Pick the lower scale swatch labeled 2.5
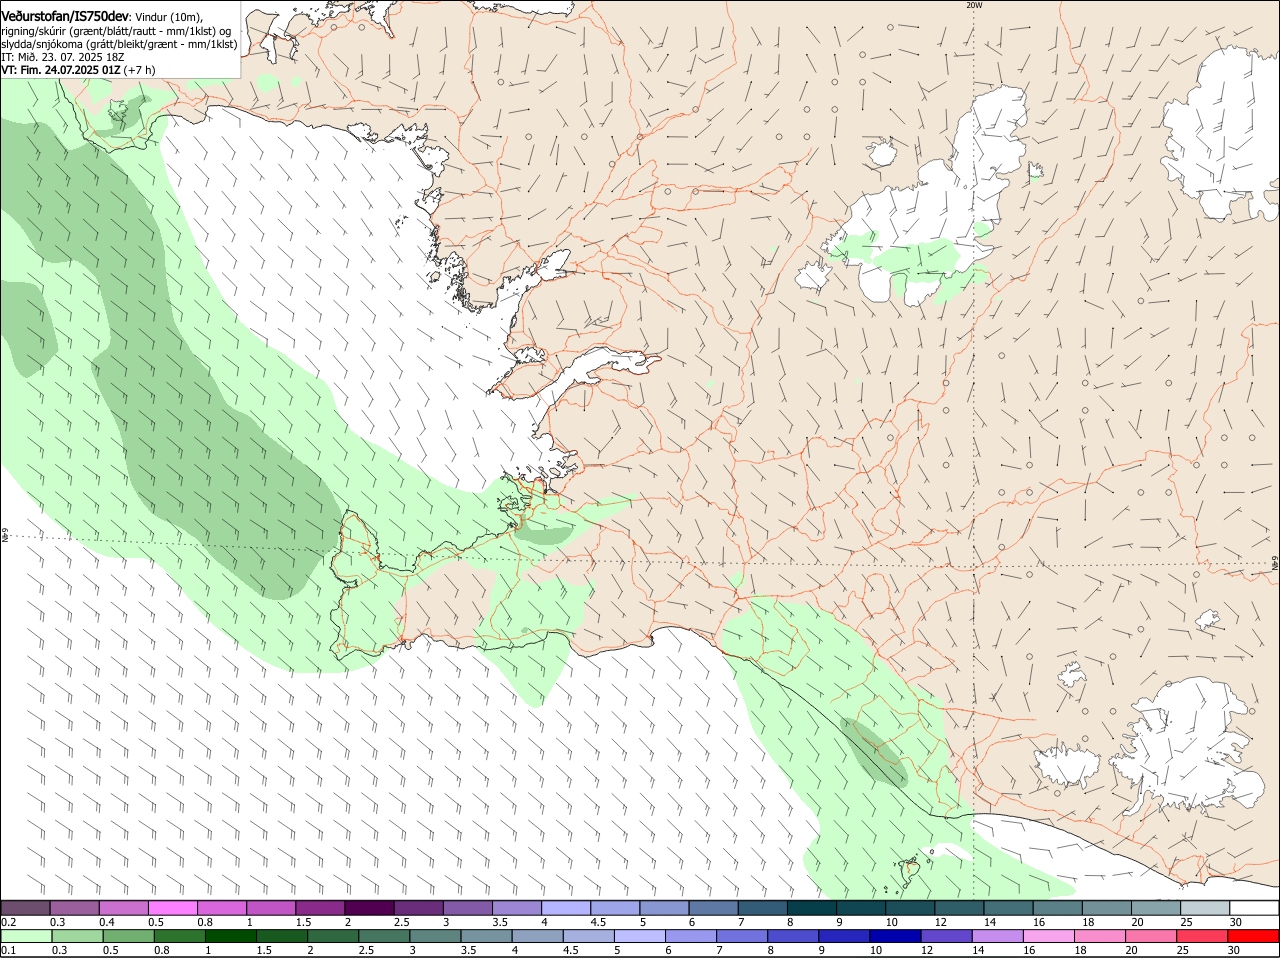 [383, 937]
